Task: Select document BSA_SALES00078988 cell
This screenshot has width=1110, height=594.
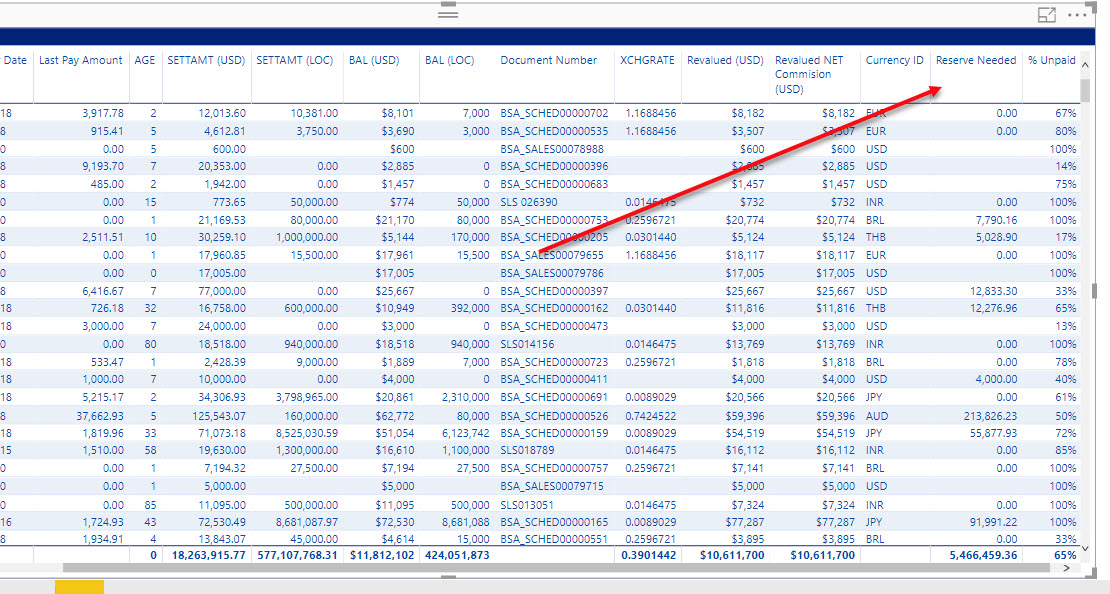Action: [x=551, y=149]
